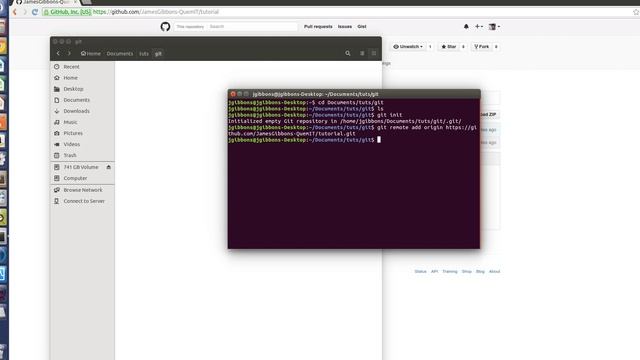The width and height of the screenshot is (640, 360).
Task: Open Gist in GitHub header
Action: (362, 27)
